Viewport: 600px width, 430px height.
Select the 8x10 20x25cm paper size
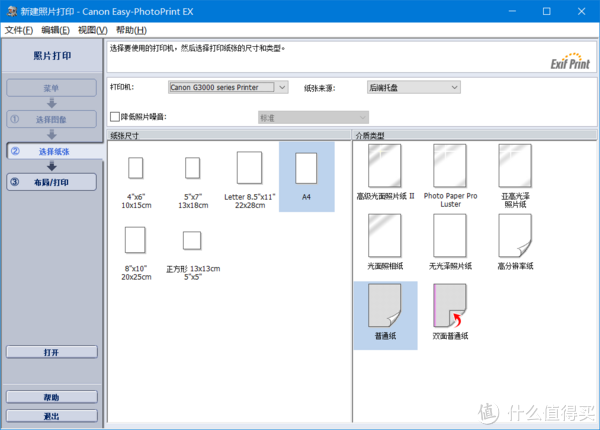135,240
